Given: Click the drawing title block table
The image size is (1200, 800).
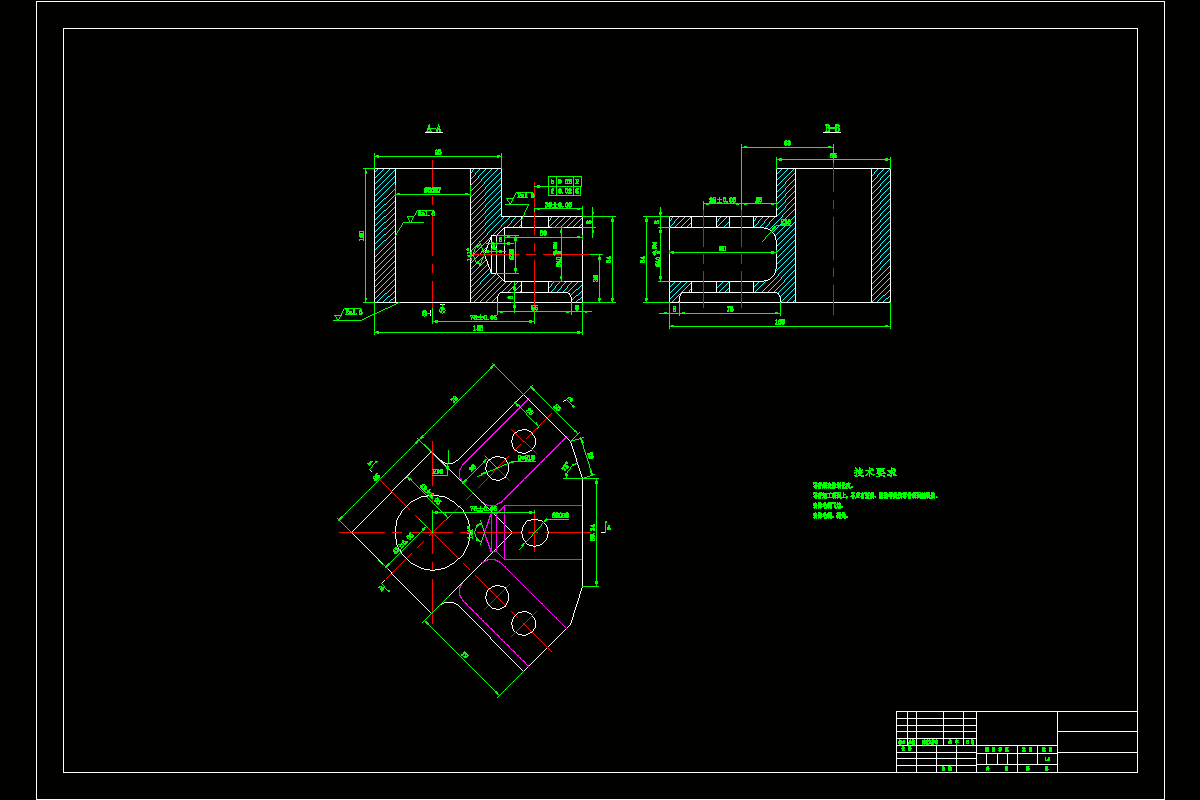Looking at the screenshot, I should click(1016, 741).
